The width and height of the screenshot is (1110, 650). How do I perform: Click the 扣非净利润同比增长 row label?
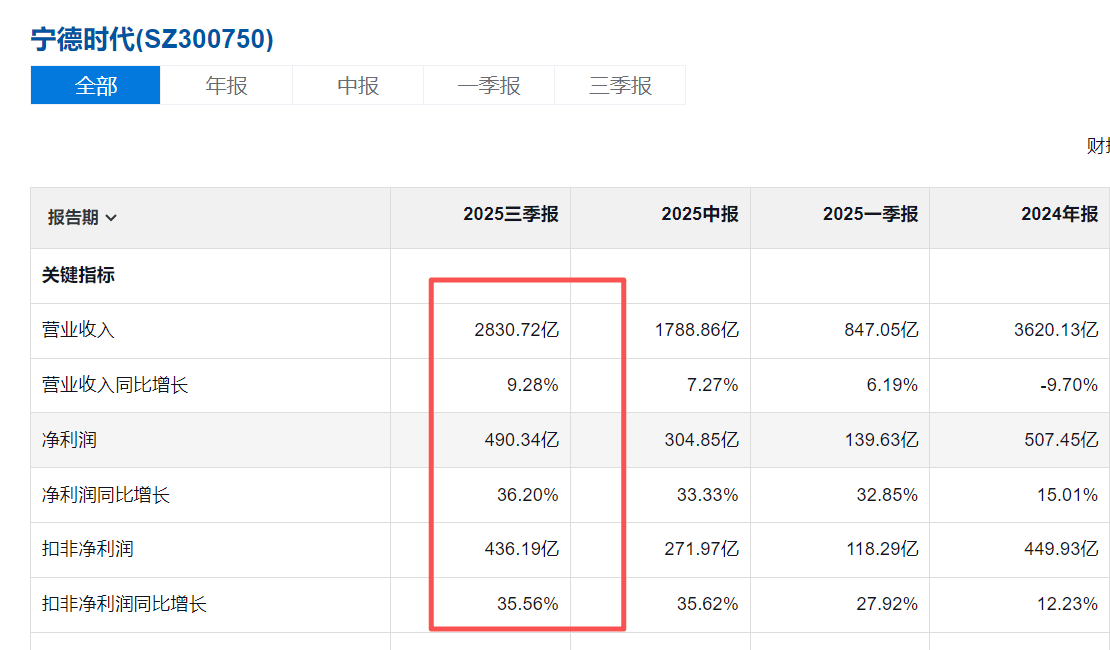click(x=124, y=604)
